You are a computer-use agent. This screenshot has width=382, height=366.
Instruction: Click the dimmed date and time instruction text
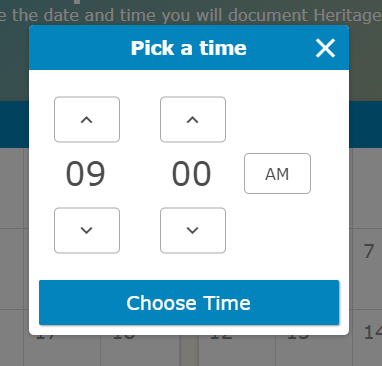pyautogui.click(x=191, y=15)
